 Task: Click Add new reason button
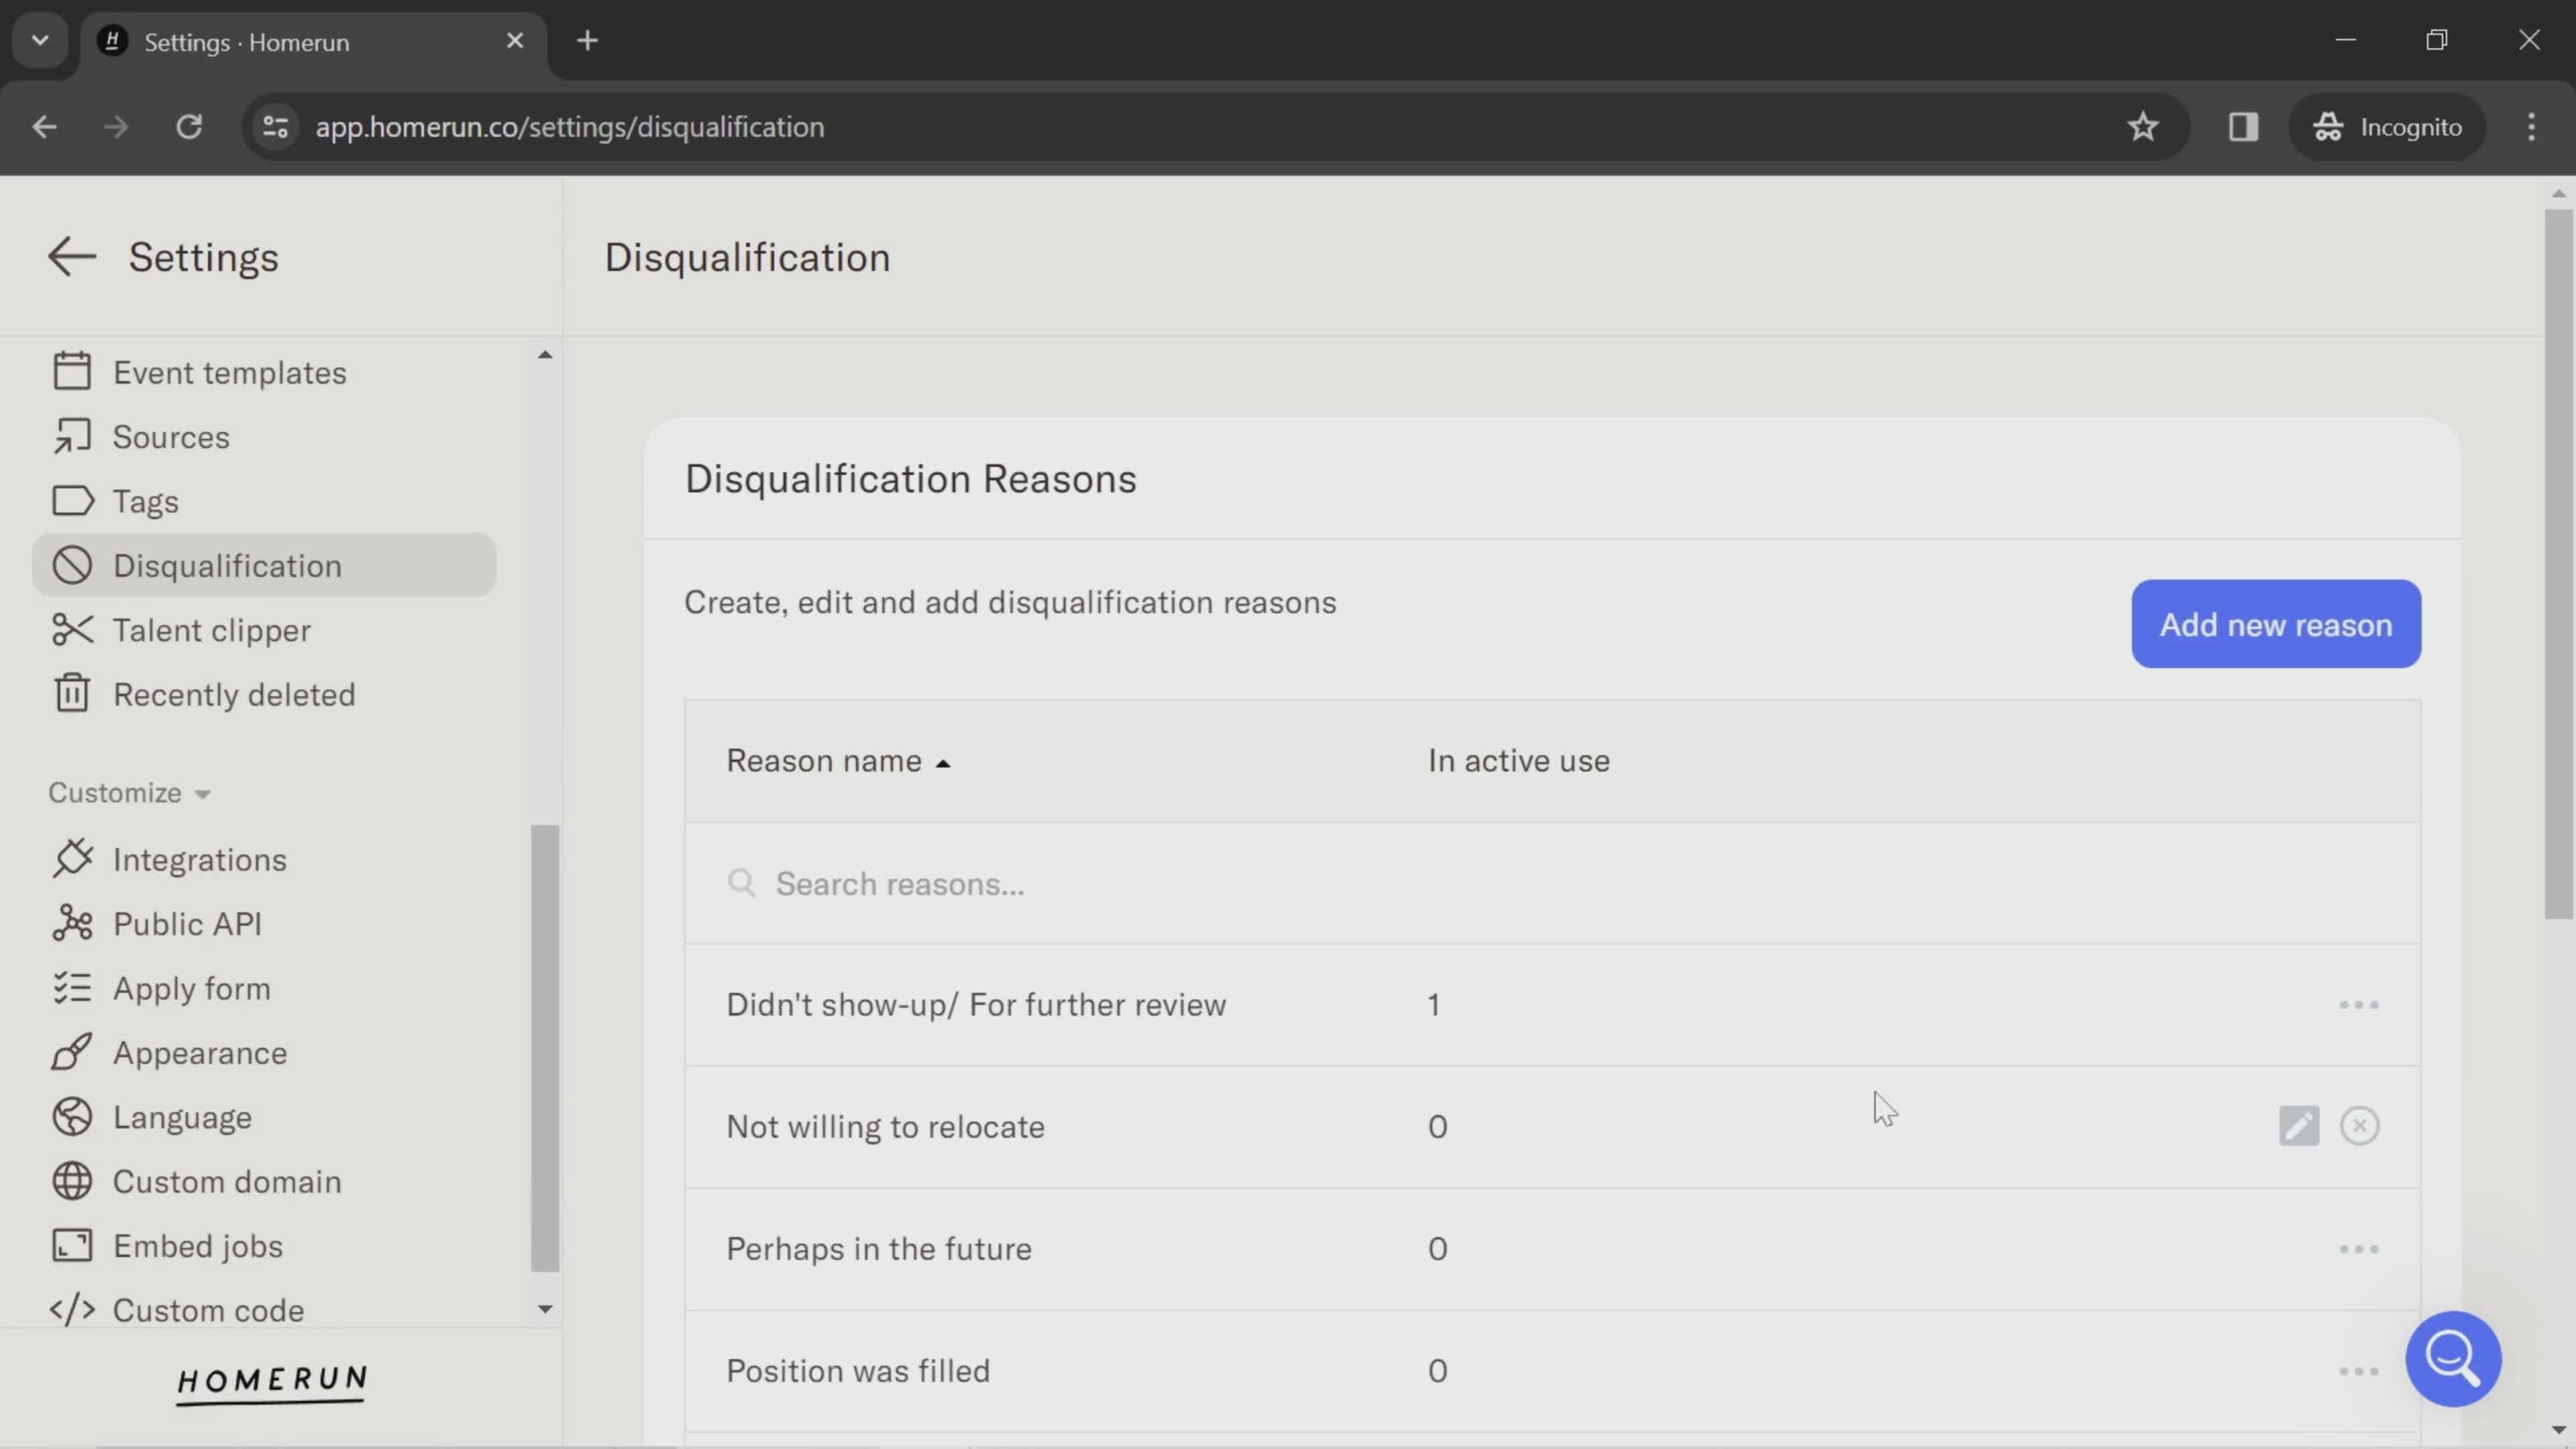(x=2276, y=624)
